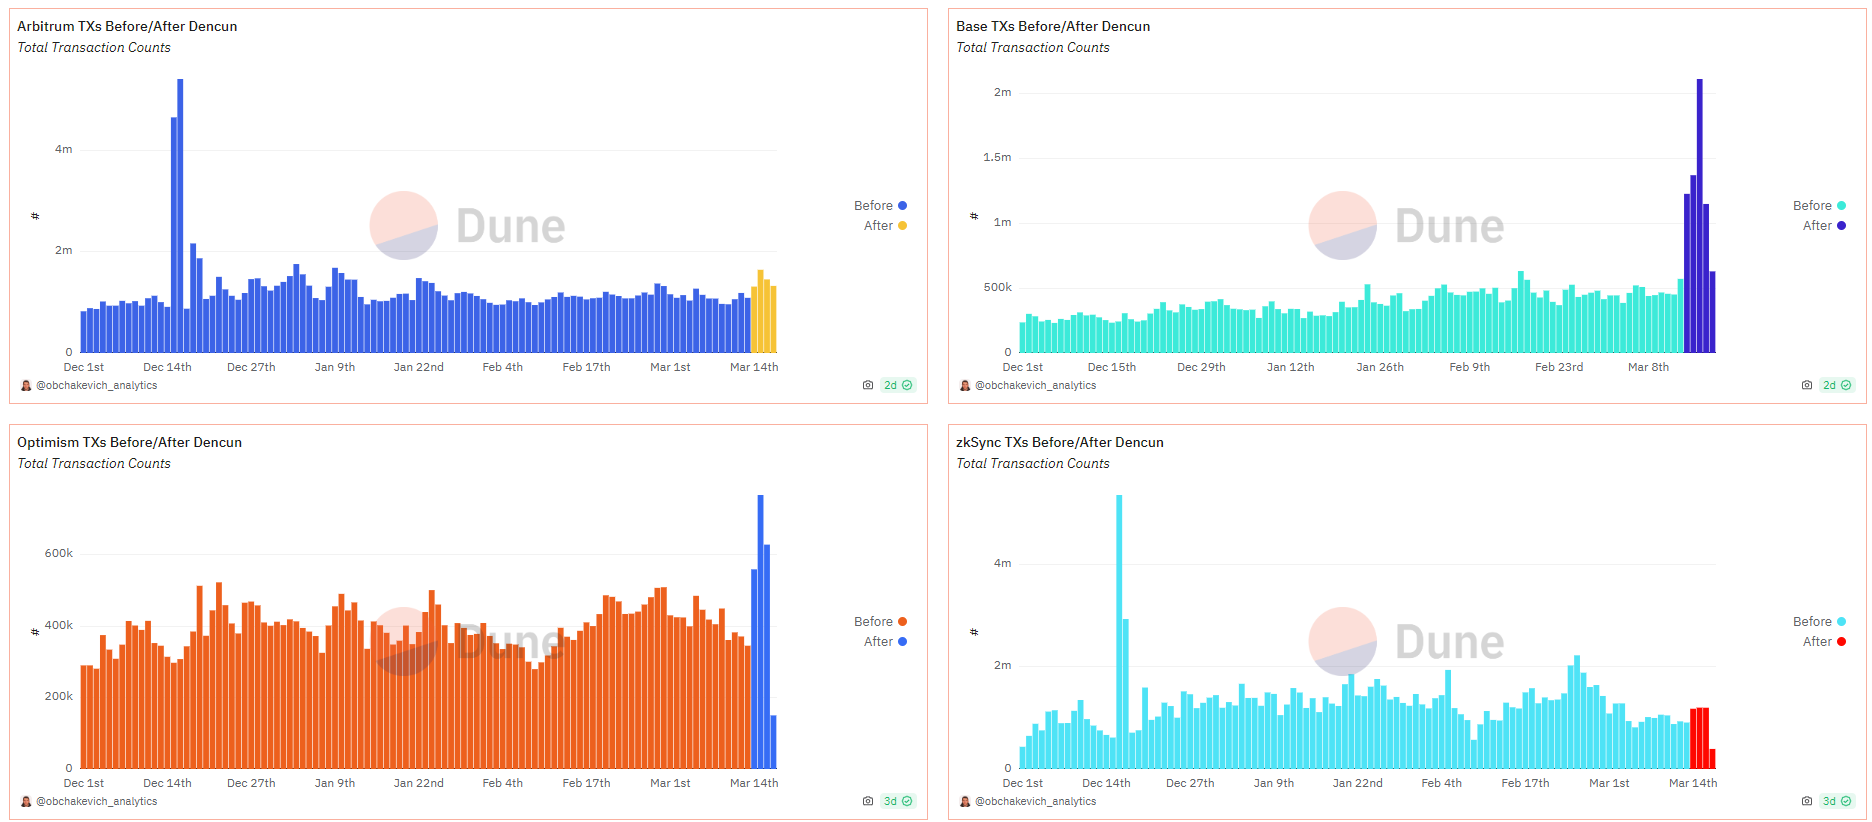Click the yellow After dot in the Arbitrum legend
Viewport: 1872px width, 822px height.
[x=902, y=226]
